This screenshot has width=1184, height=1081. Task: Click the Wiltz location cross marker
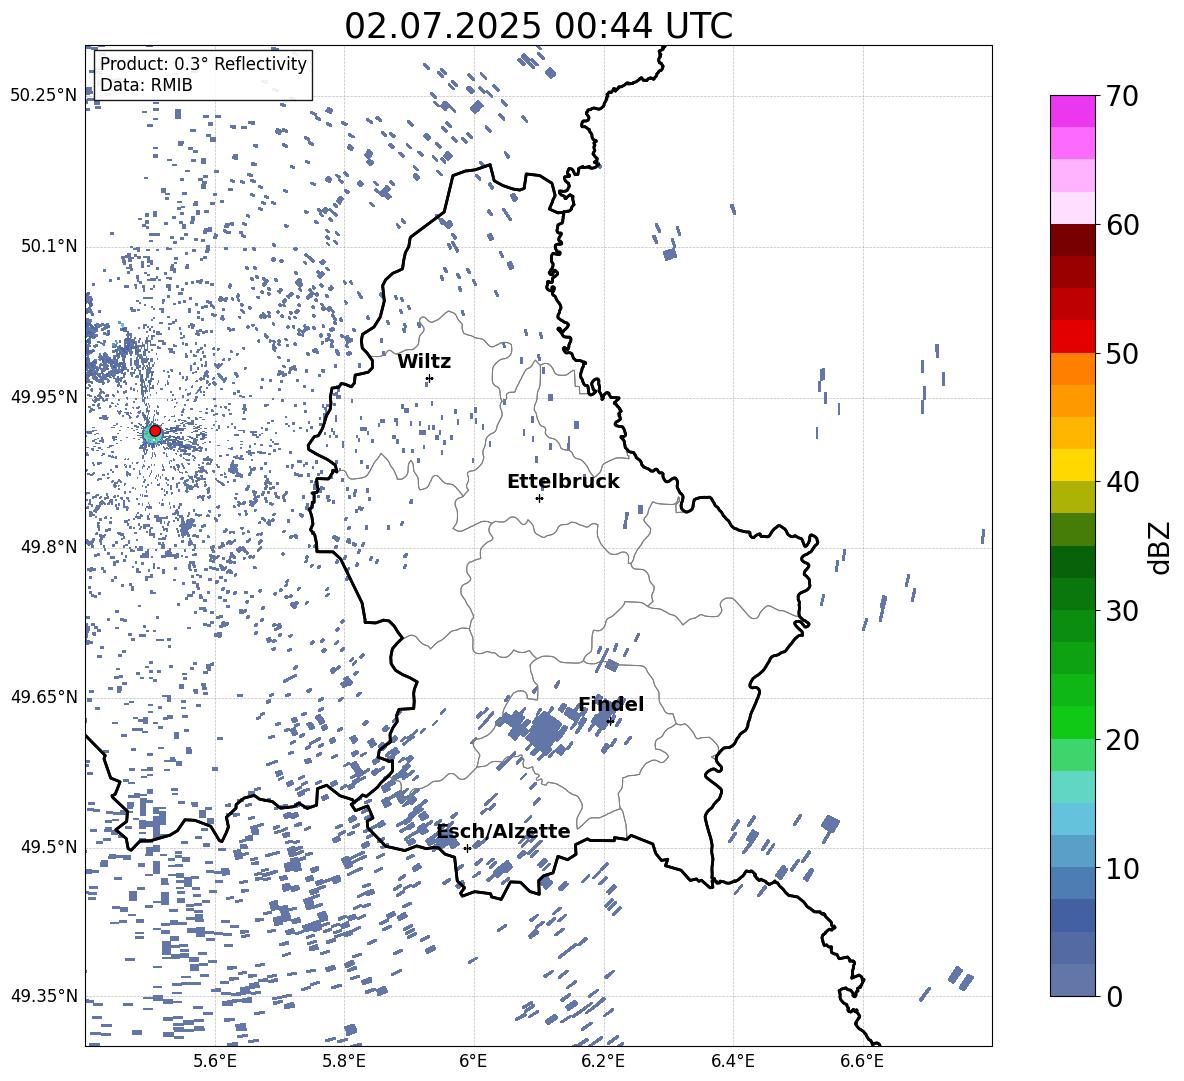[430, 378]
